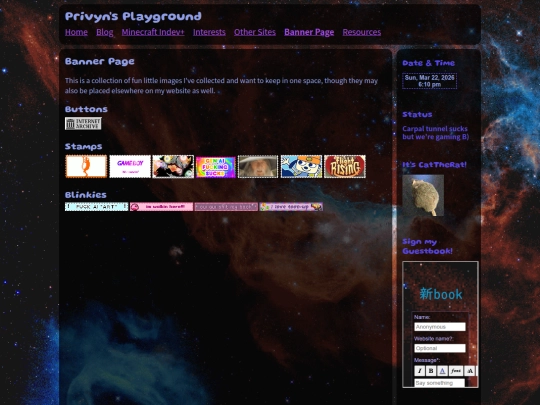Click the Internet Archive button image

click(x=83, y=123)
